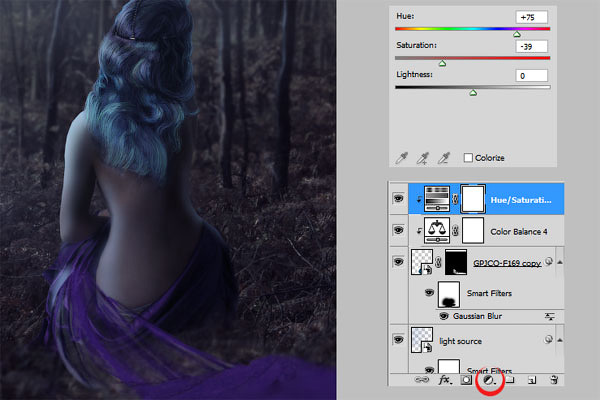Image resolution: width=600 pixels, height=400 pixels.
Task: Click the smart filter indicator on light source
Action: (548, 339)
